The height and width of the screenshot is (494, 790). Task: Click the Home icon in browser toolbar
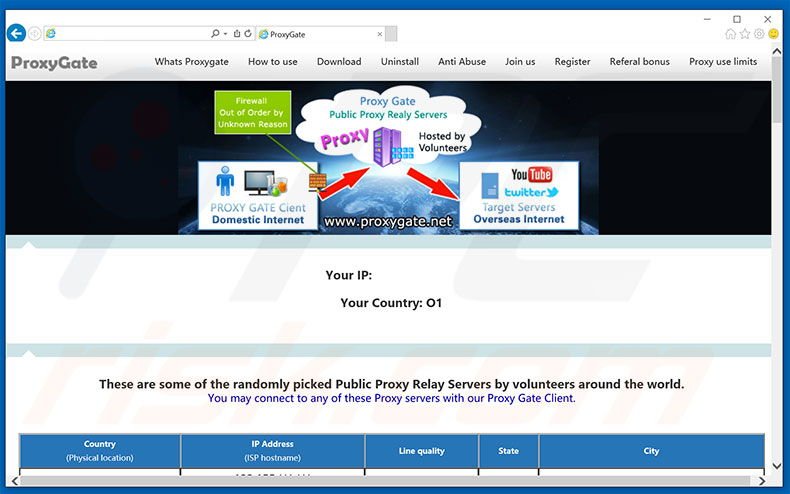[x=730, y=34]
